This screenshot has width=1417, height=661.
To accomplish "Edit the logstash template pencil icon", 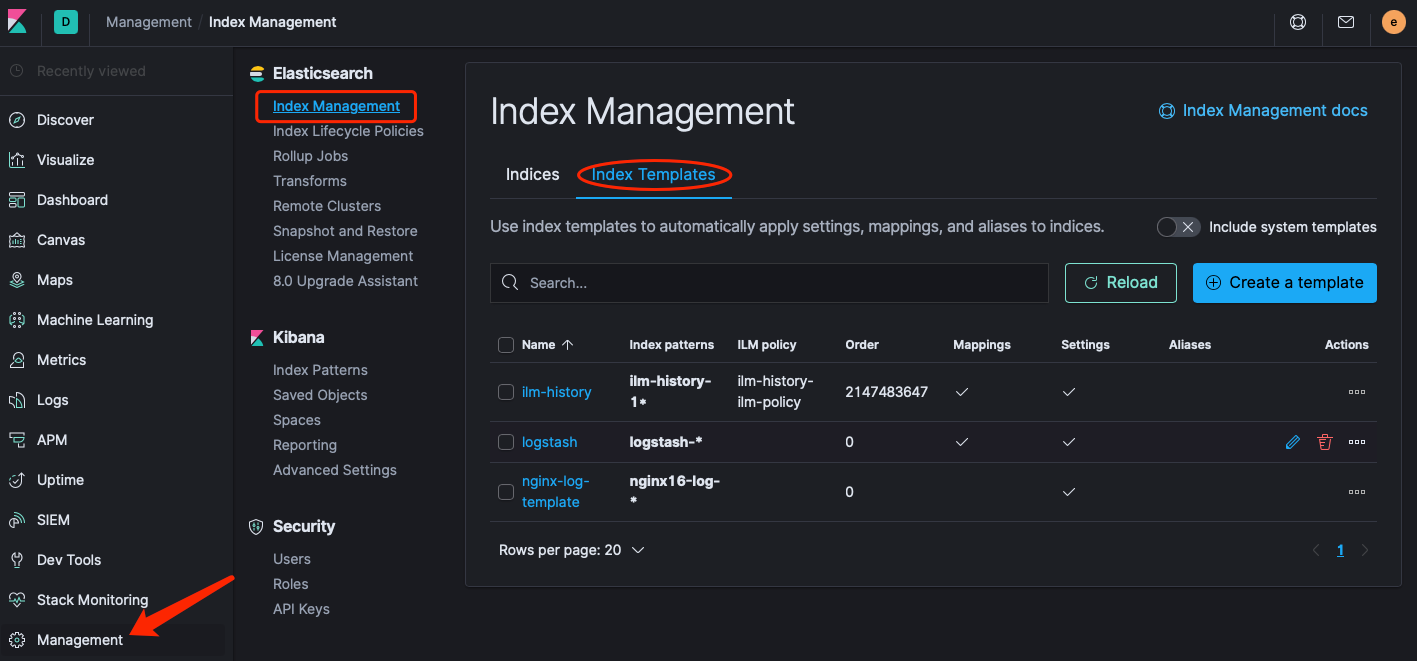I will click(1293, 442).
